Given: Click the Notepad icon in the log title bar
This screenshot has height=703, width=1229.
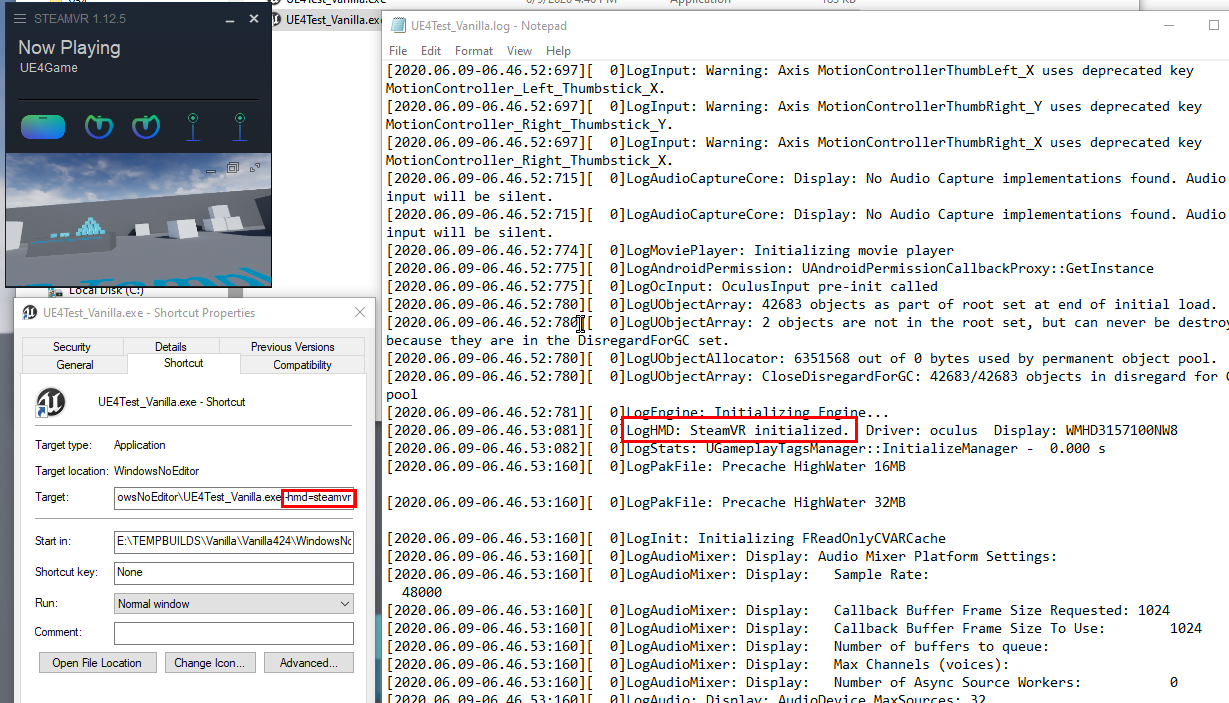Looking at the screenshot, I should pos(398,26).
